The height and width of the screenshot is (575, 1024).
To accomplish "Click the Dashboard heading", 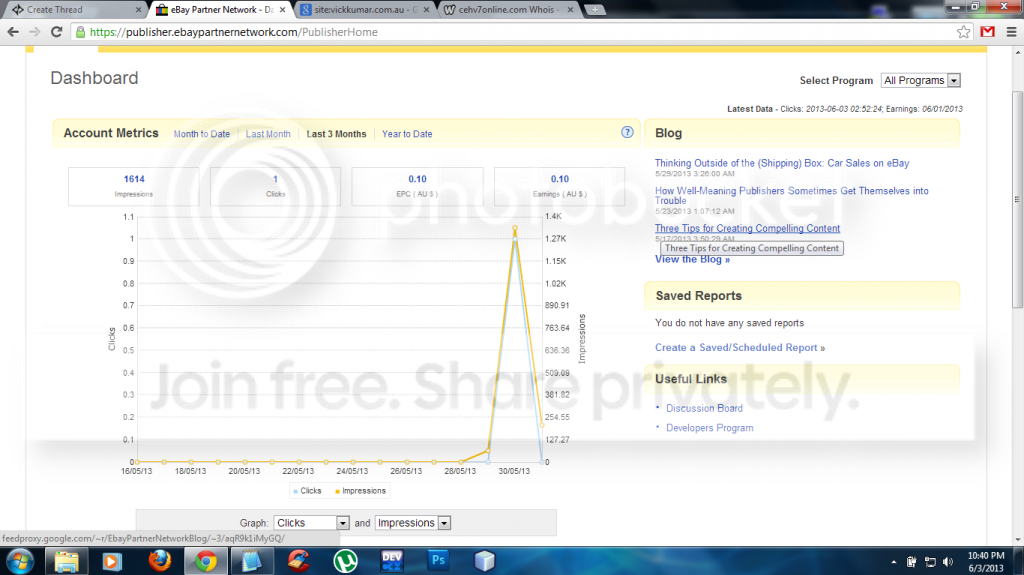I will [94, 78].
